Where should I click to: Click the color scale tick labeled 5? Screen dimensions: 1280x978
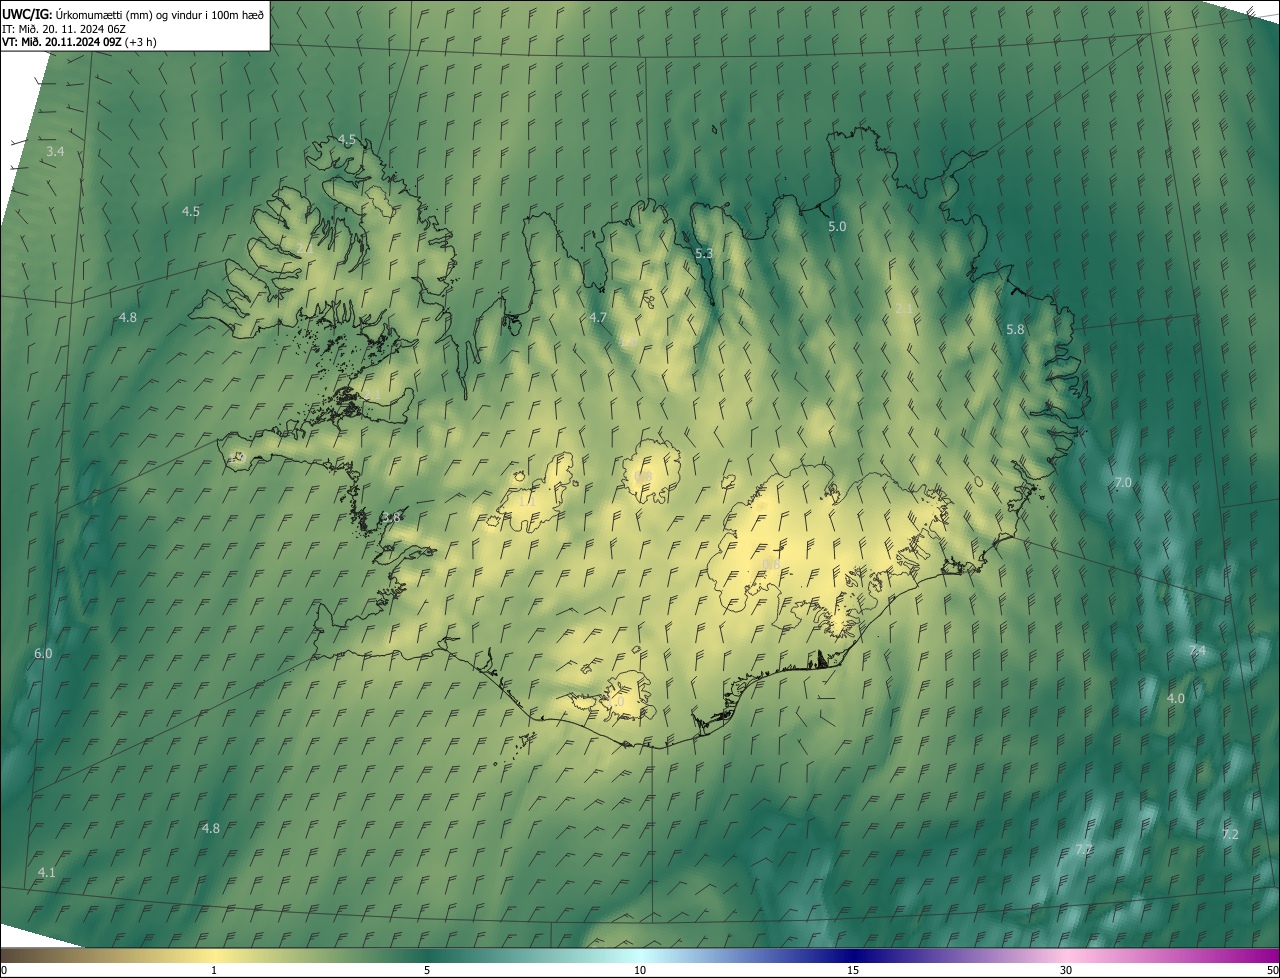(427, 970)
